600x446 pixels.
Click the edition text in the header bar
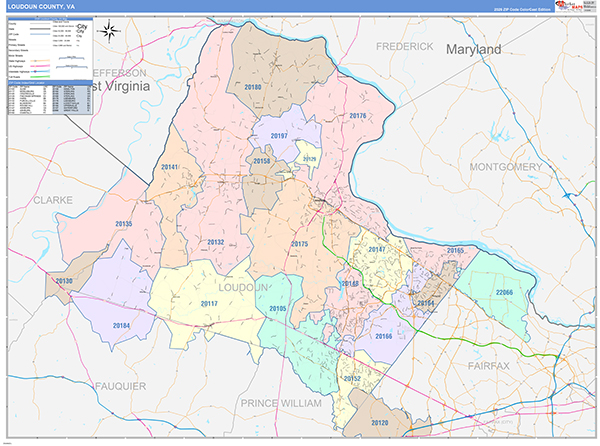click(522, 9)
